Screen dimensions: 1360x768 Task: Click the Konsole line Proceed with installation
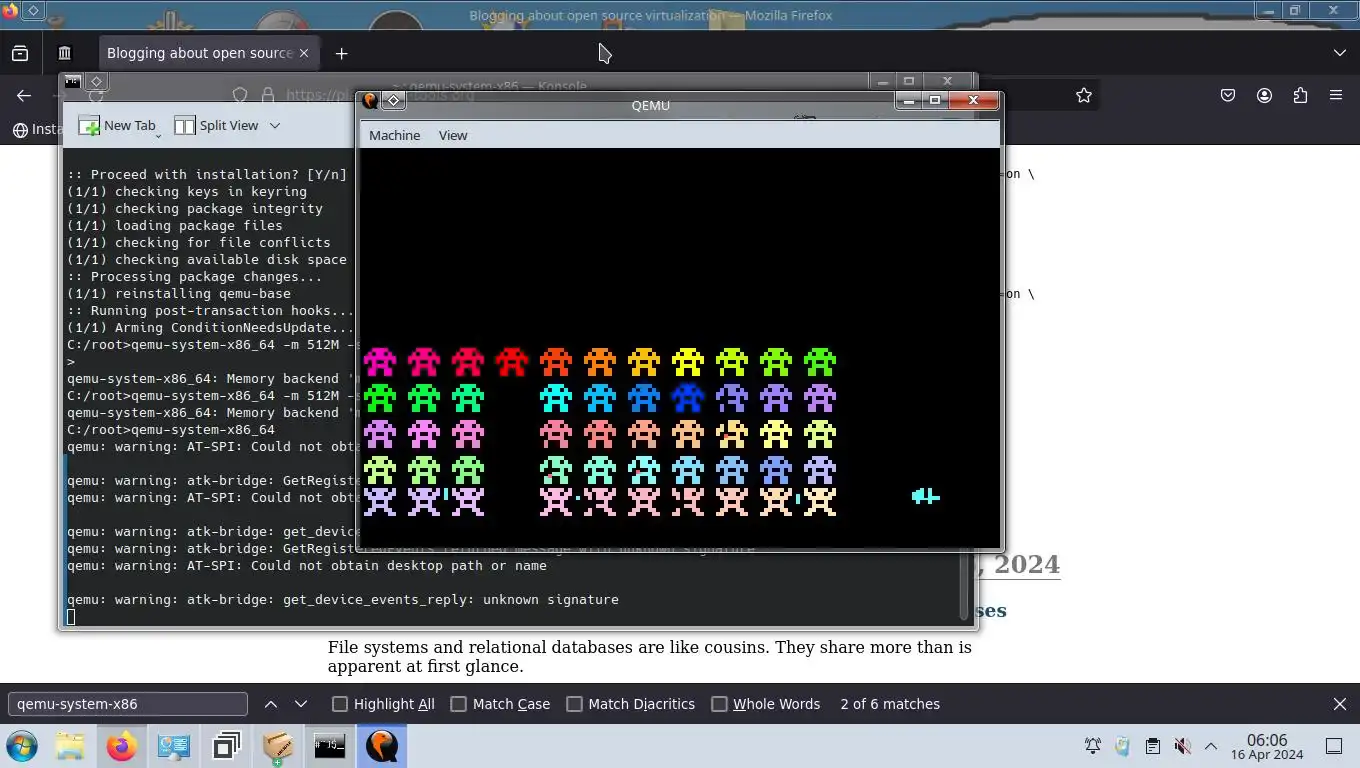click(207, 175)
